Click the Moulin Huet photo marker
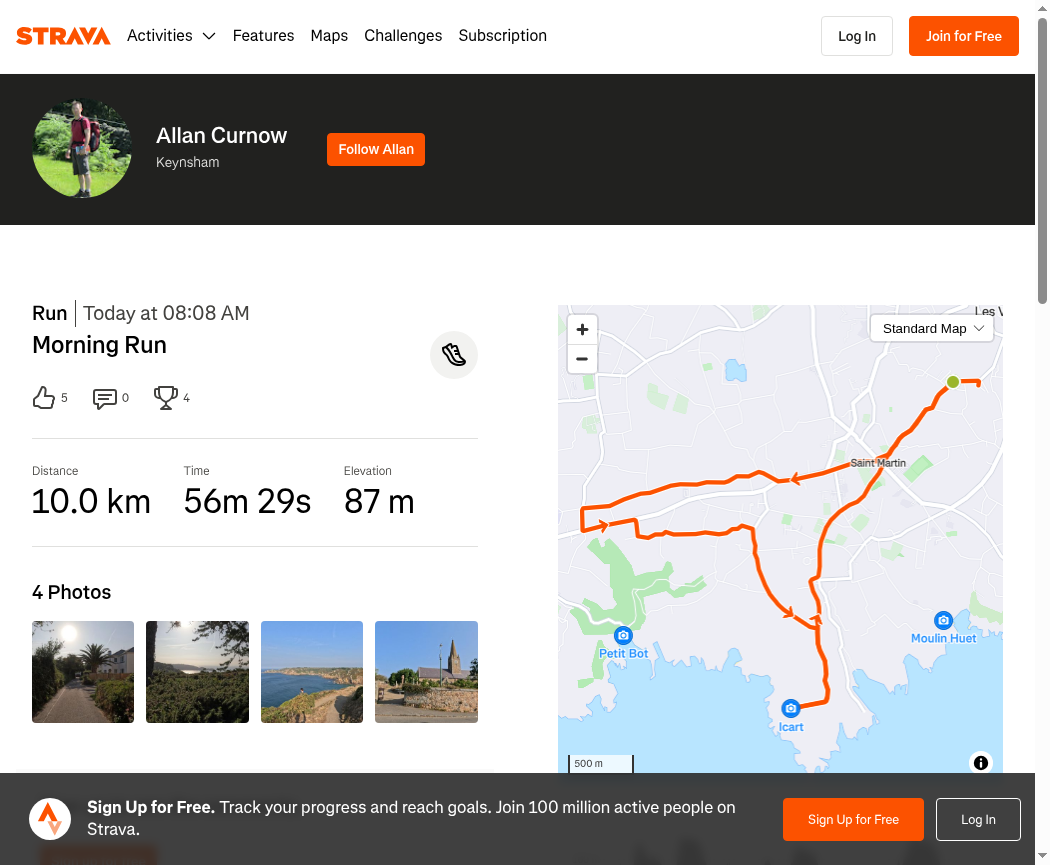1050x865 pixels. click(943, 621)
